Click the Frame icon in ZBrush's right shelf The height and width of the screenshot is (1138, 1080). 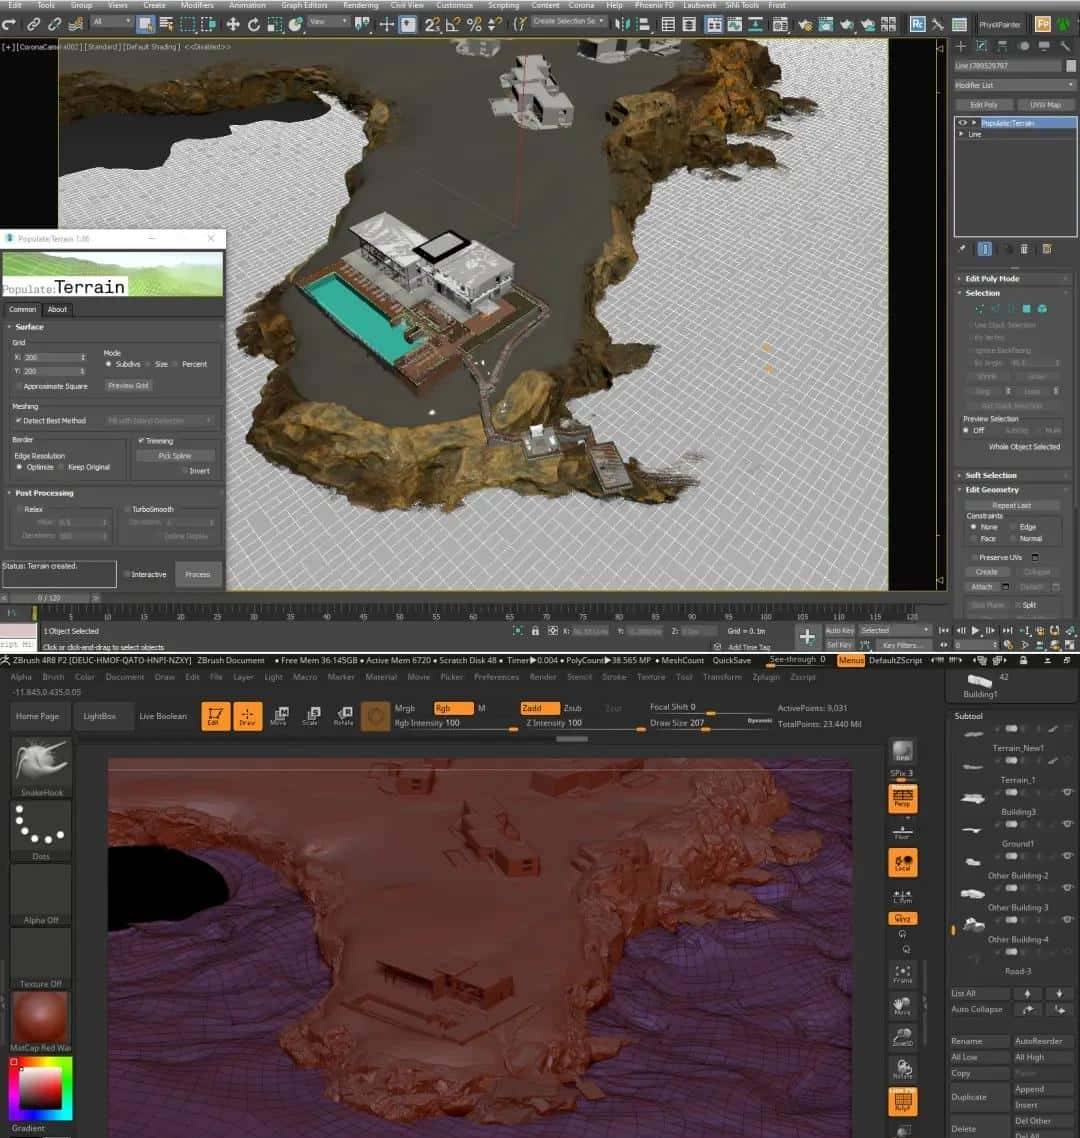pos(903,972)
